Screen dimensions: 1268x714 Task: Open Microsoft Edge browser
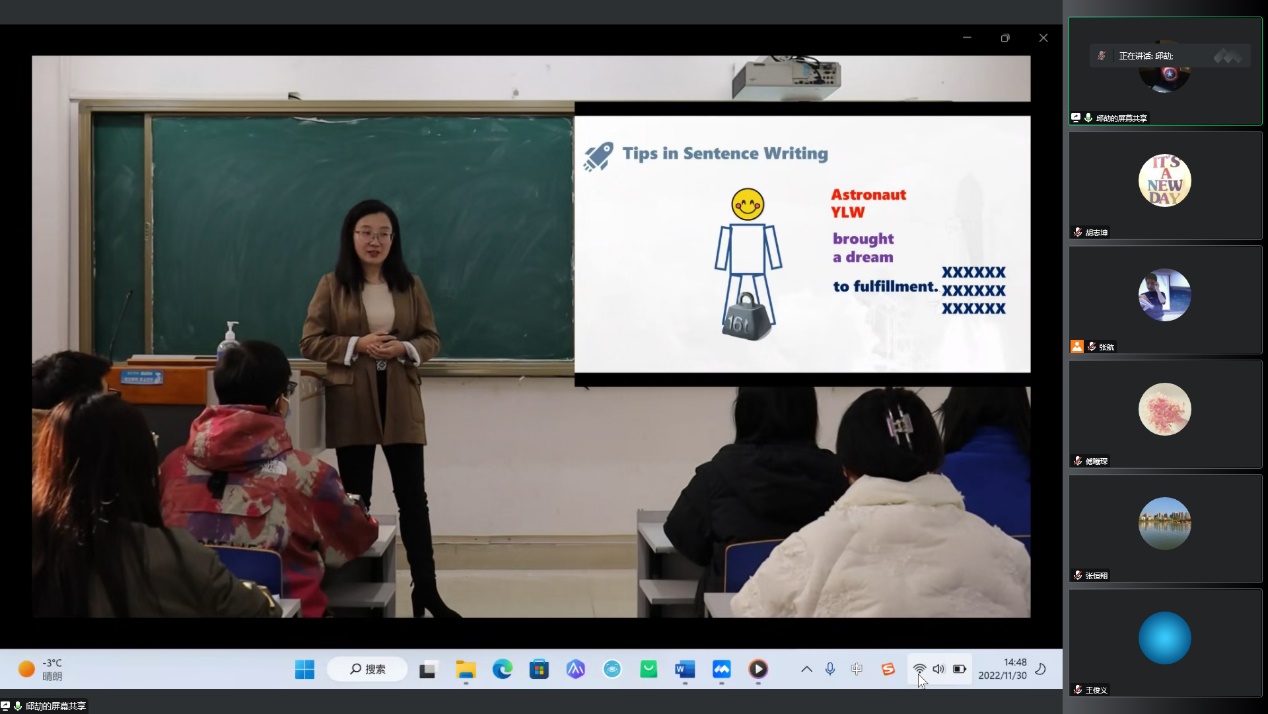pyautogui.click(x=502, y=669)
